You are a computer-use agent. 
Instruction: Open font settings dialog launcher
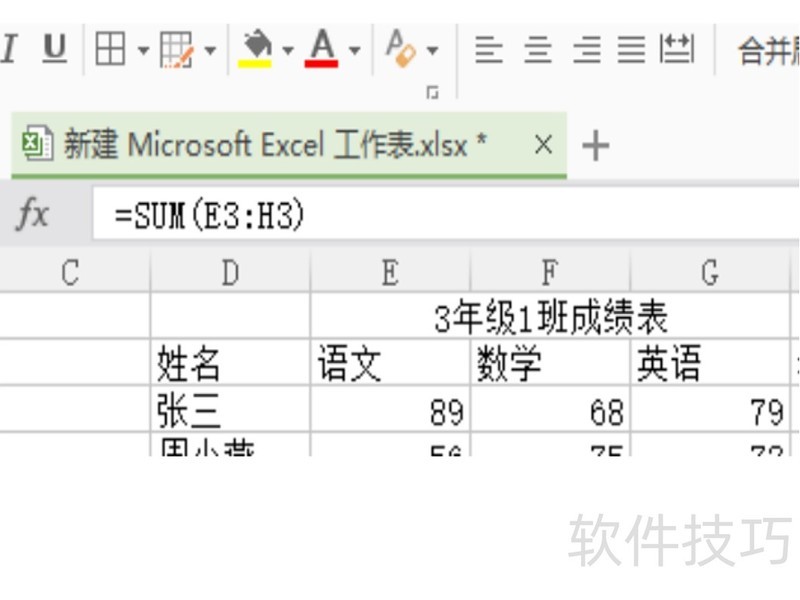433,93
